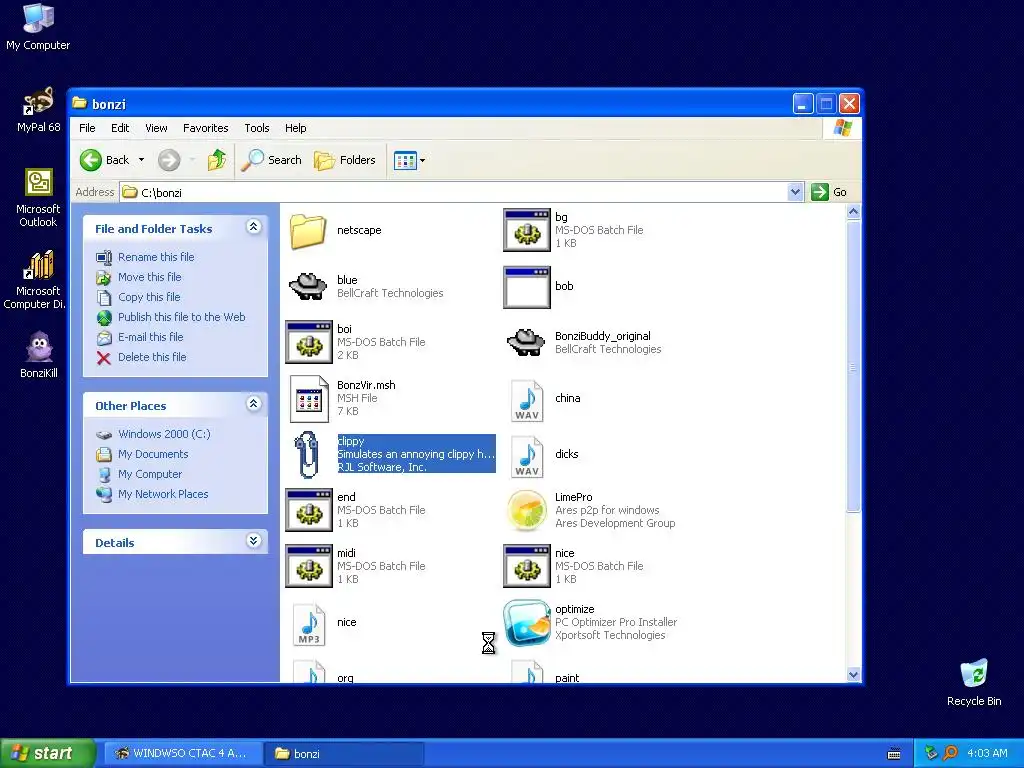Select the BonziBuddy_original icon
This screenshot has height=768, width=1024.
point(526,342)
